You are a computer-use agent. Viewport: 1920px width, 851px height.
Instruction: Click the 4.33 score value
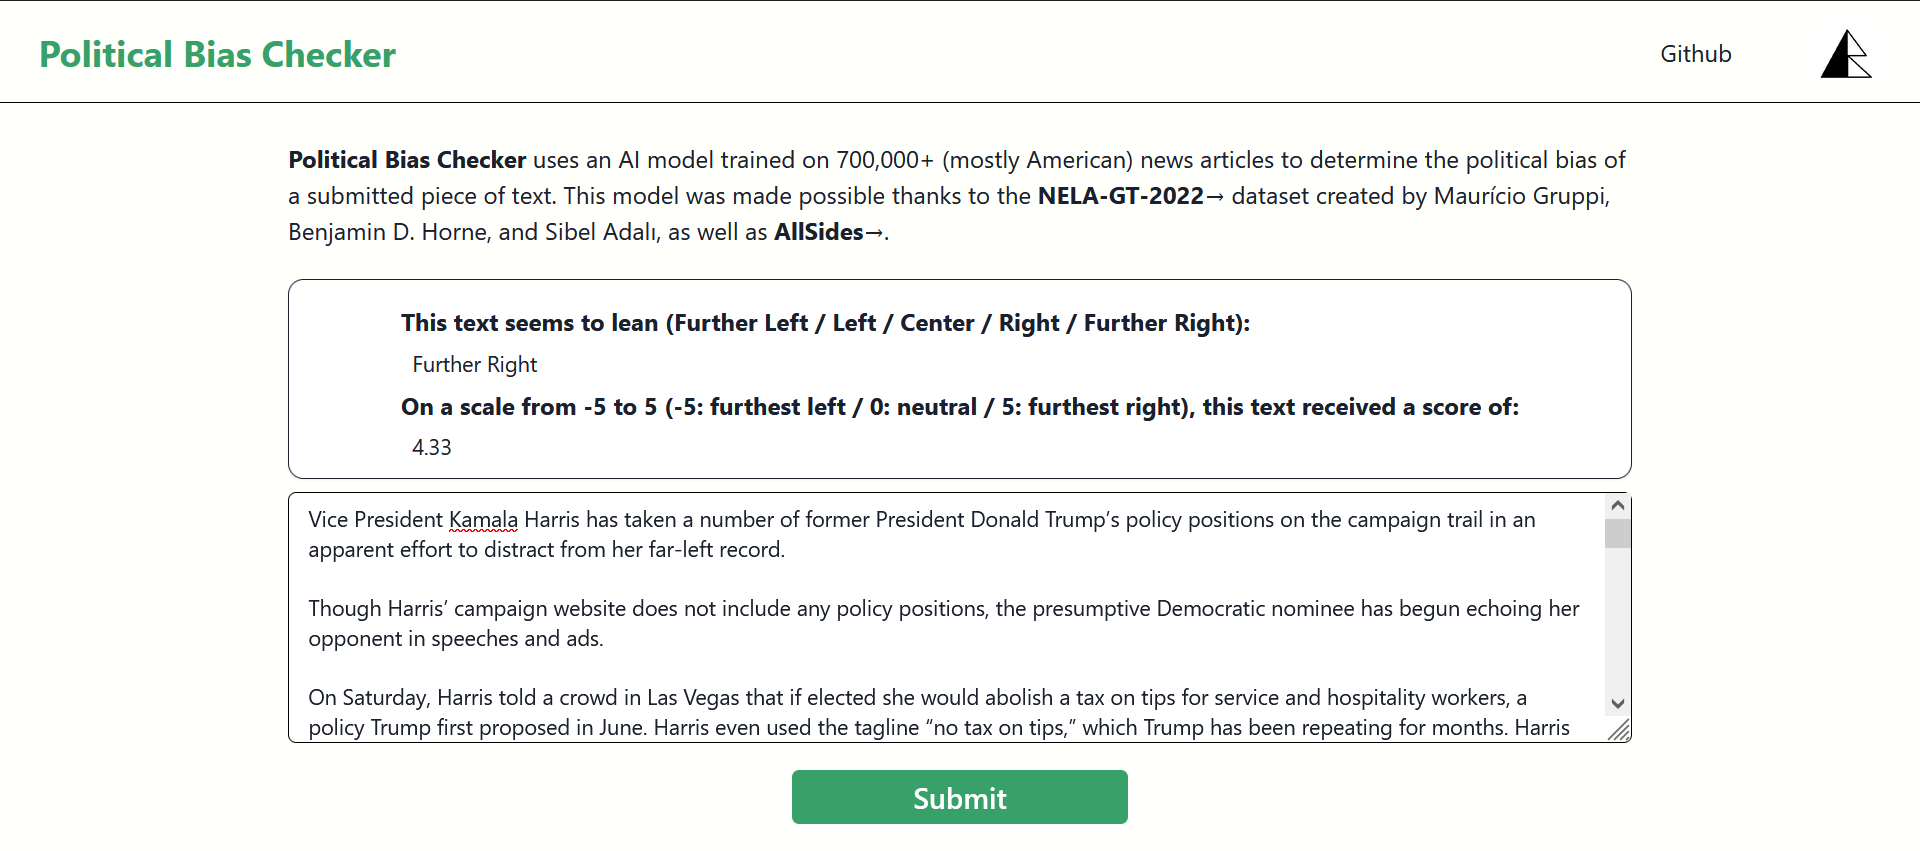432,448
